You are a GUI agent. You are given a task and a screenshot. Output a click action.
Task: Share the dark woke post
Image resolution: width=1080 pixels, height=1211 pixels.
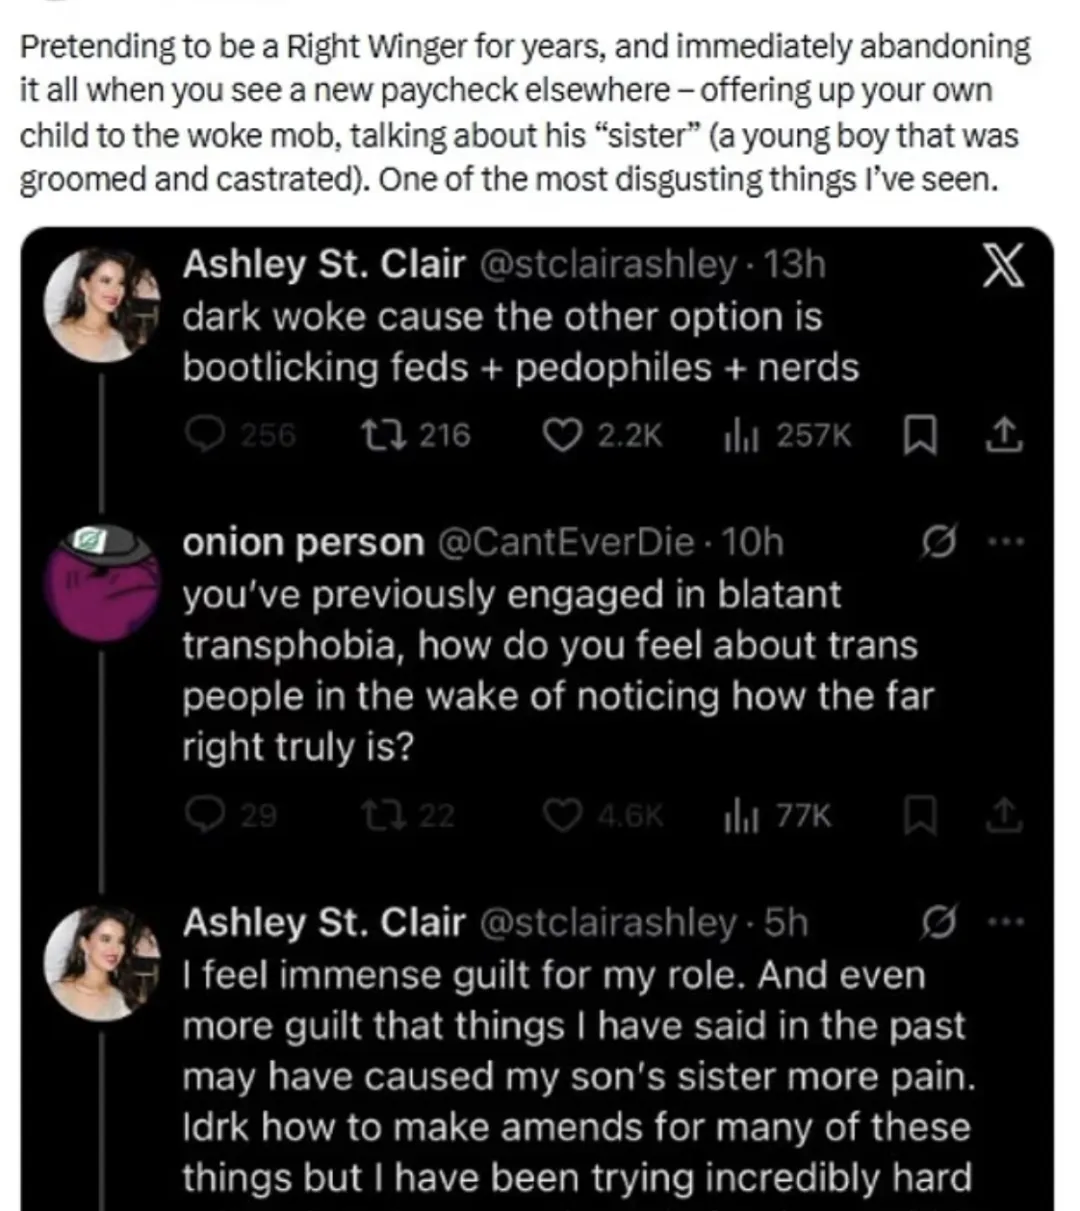(x=1005, y=435)
